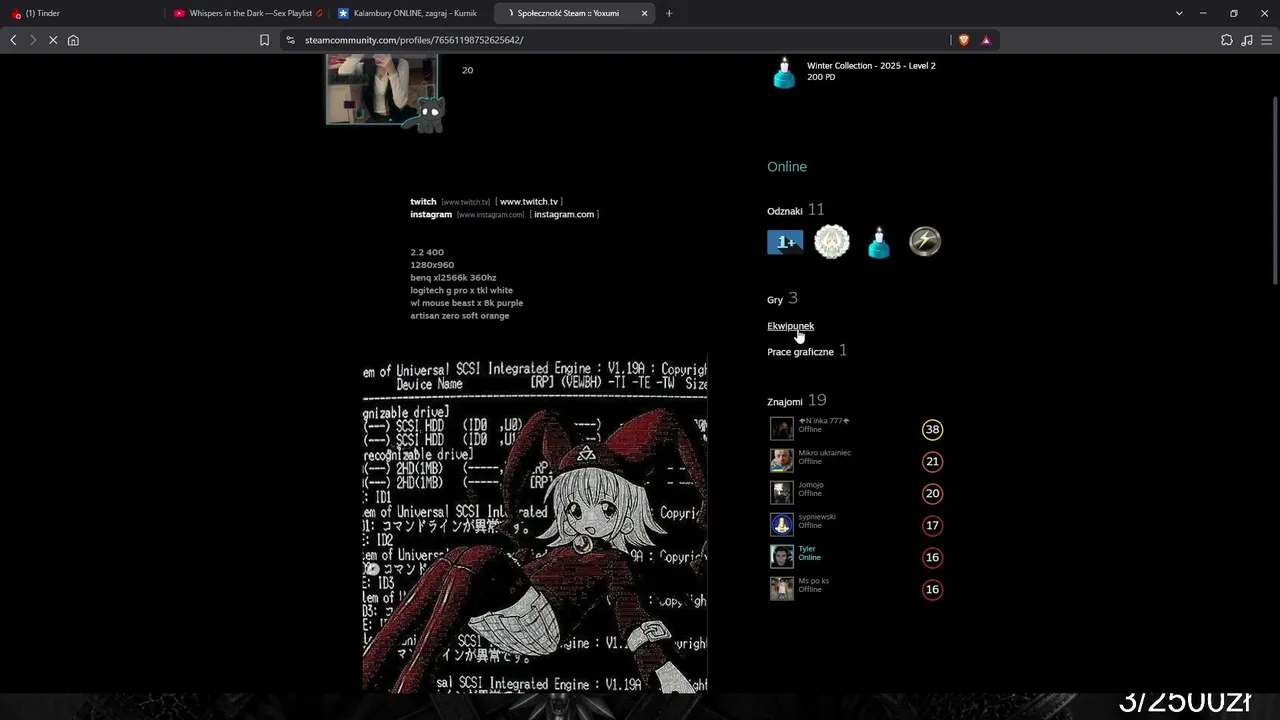Open the profile avatar image with cat
Image resolution: width=1280 pixels, height=720 pixels.
pyautogui.click(x=382, y=90)
